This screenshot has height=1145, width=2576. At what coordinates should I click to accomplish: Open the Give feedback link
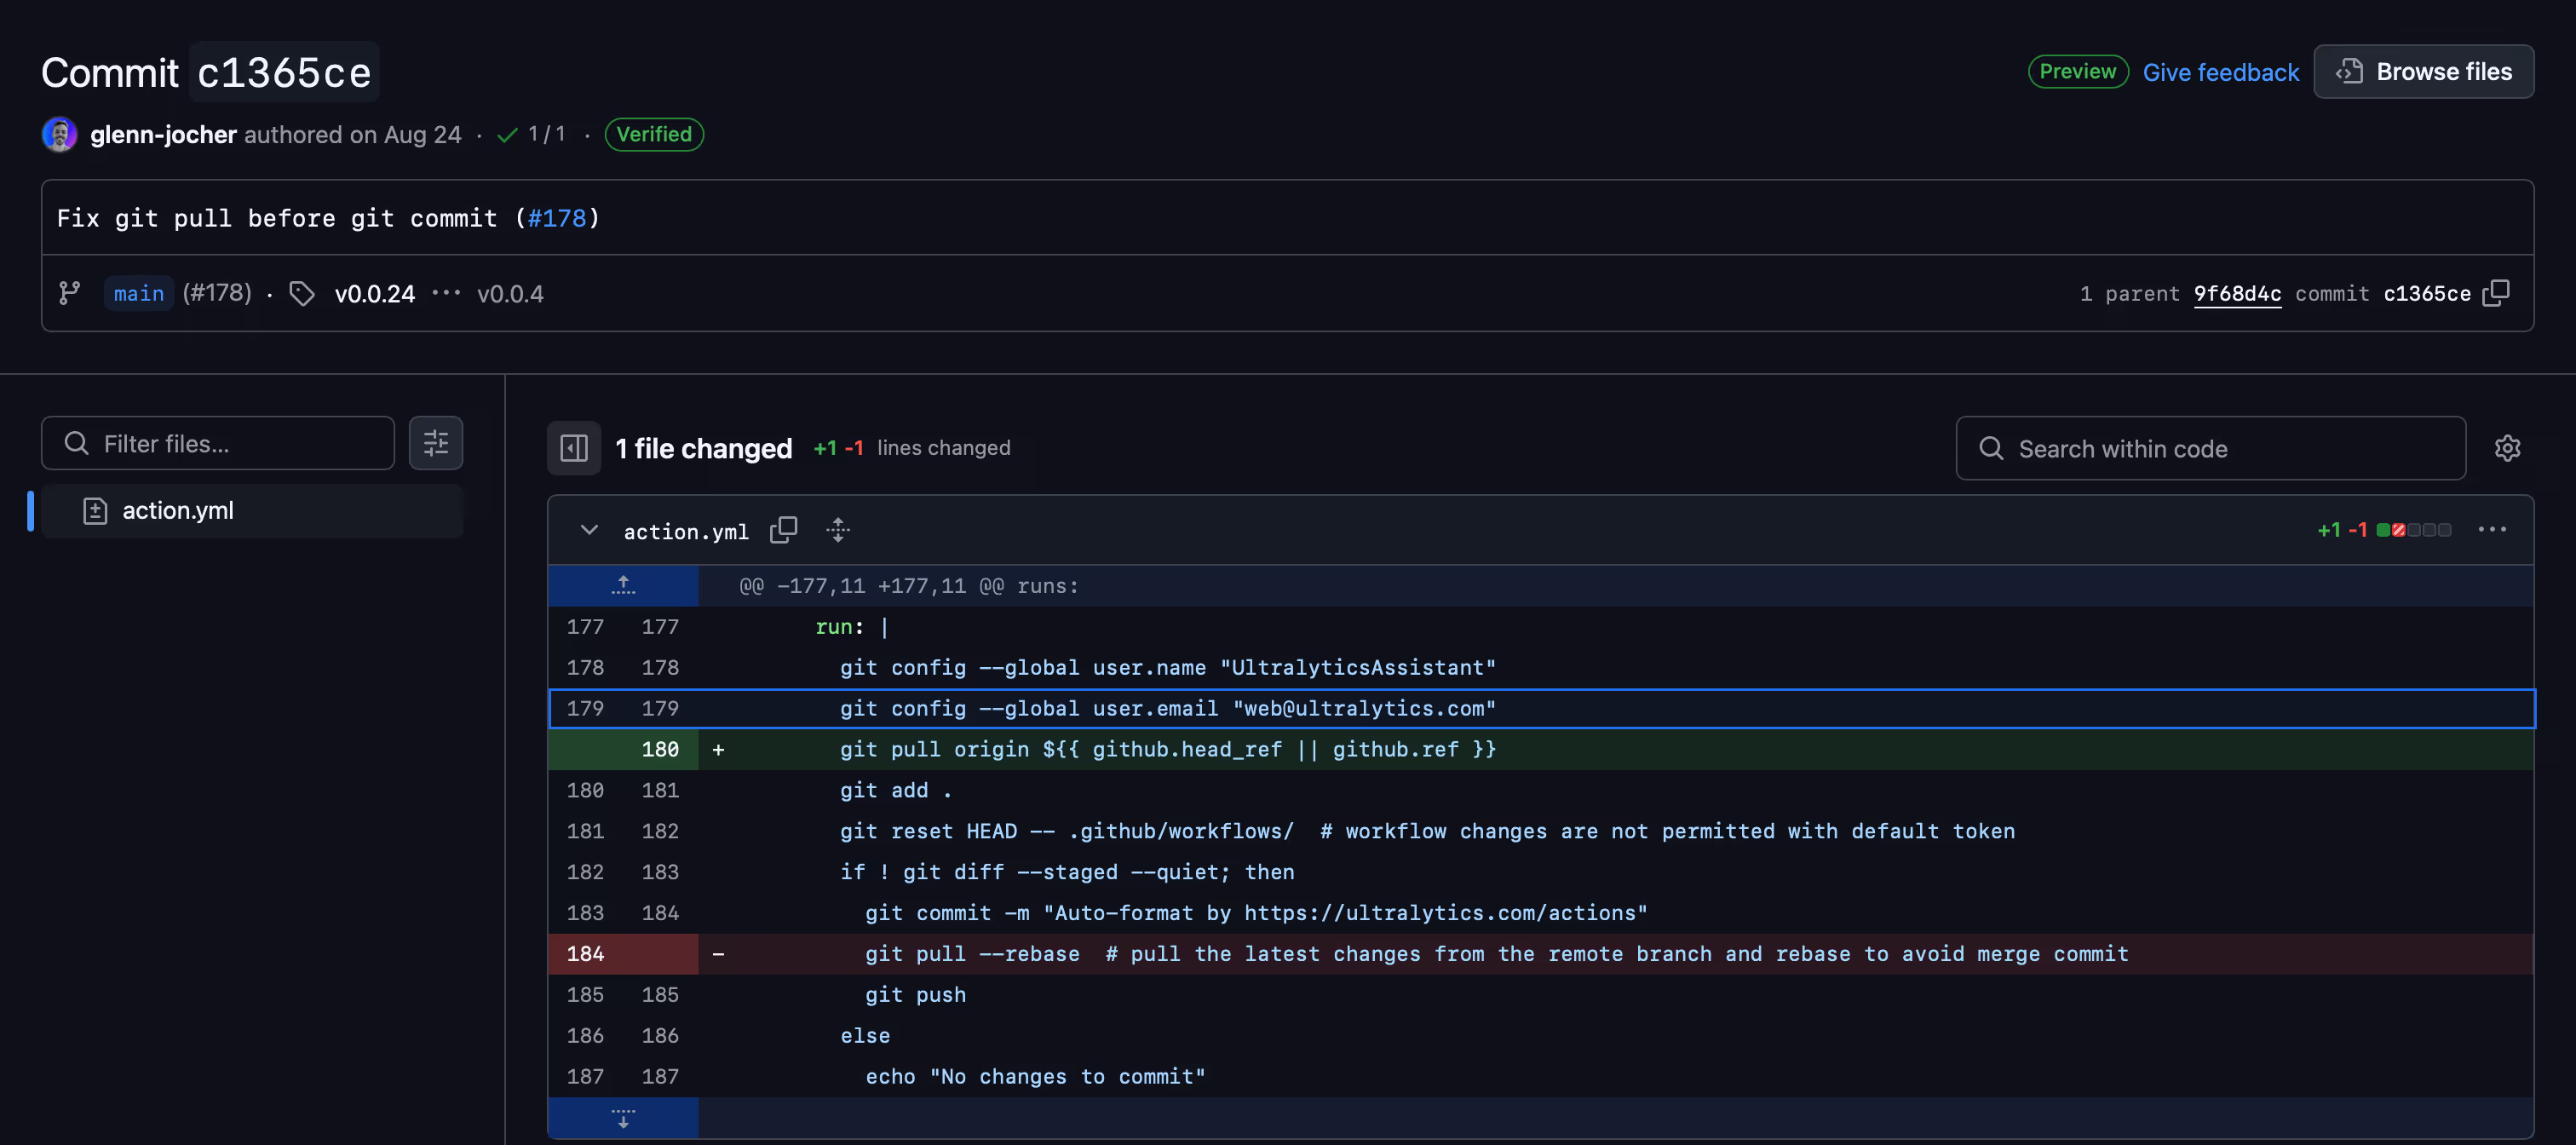coord(2221,72)
